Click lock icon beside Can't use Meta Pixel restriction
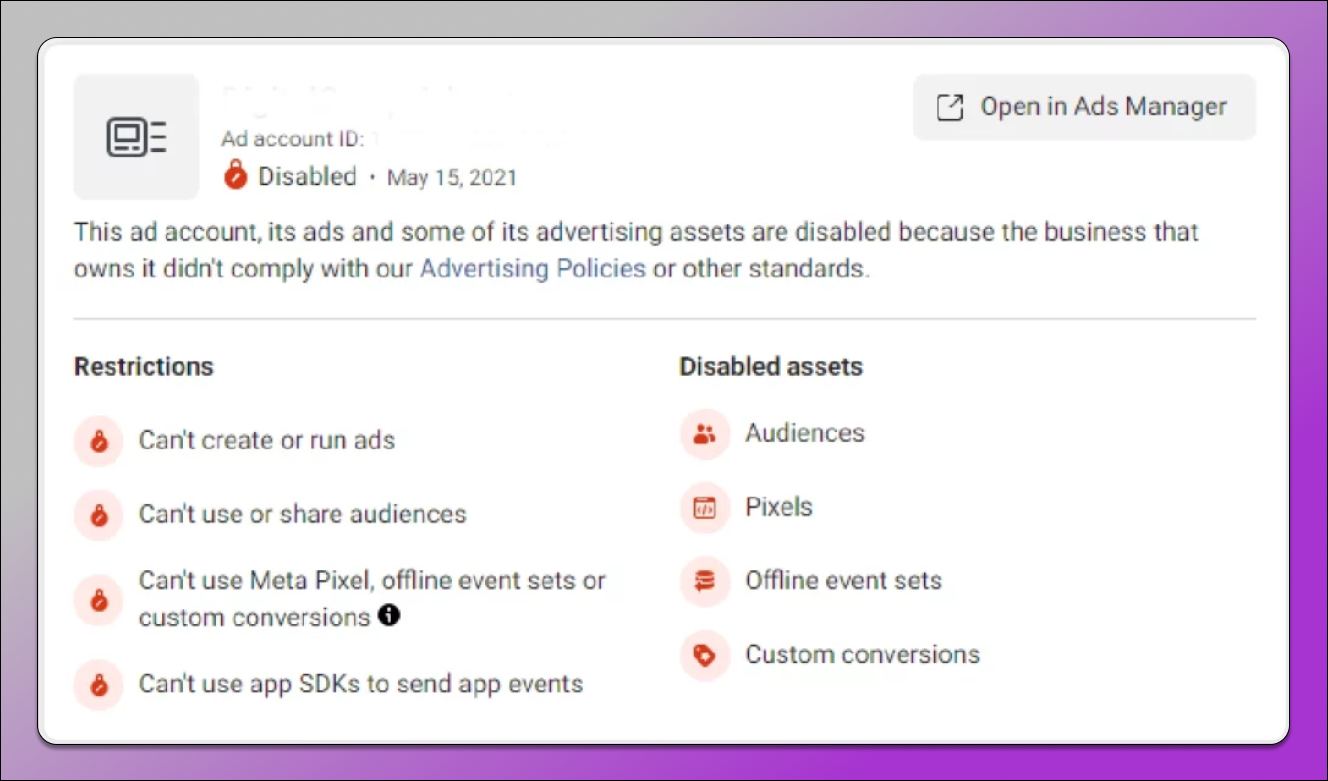Viewport: 1328px width, 781px height. point(99,600)
